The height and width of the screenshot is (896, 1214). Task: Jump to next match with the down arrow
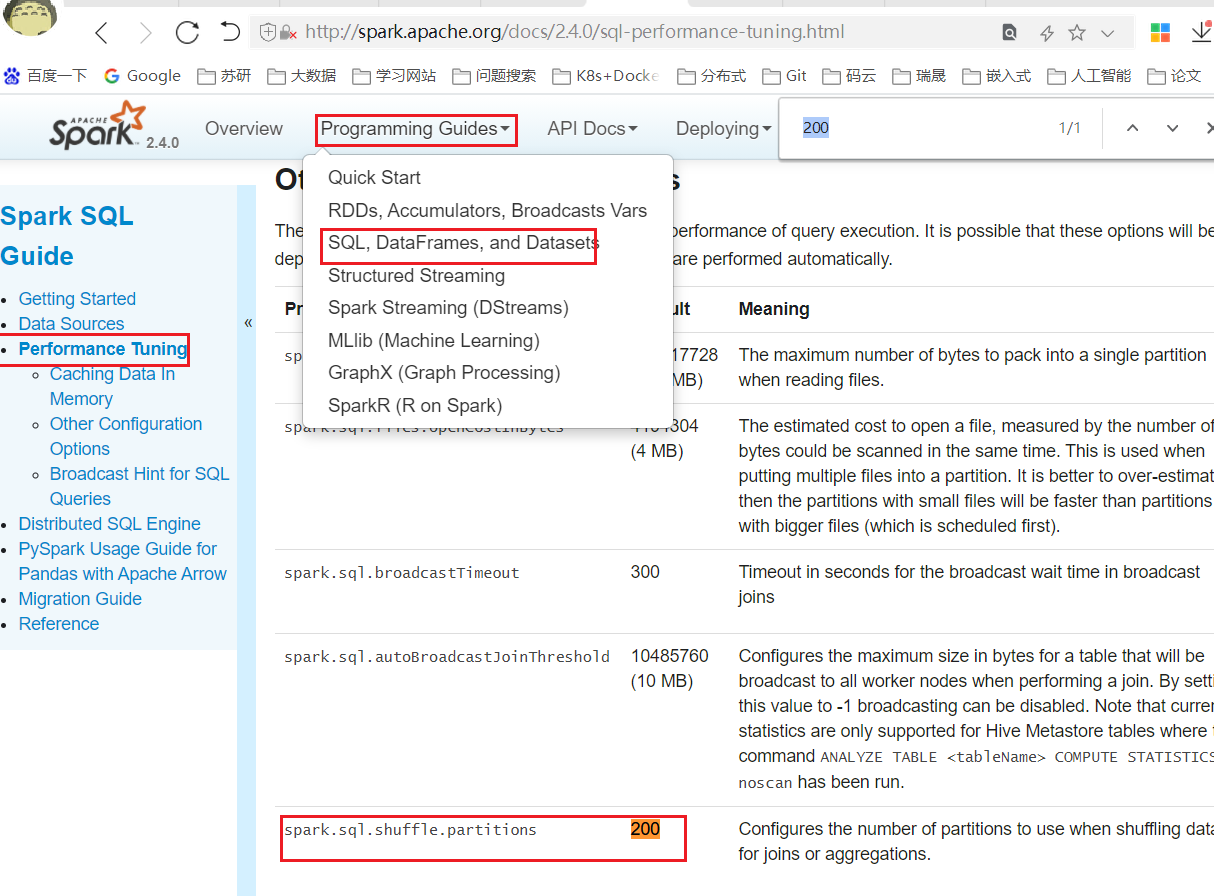click(1171, 128)
